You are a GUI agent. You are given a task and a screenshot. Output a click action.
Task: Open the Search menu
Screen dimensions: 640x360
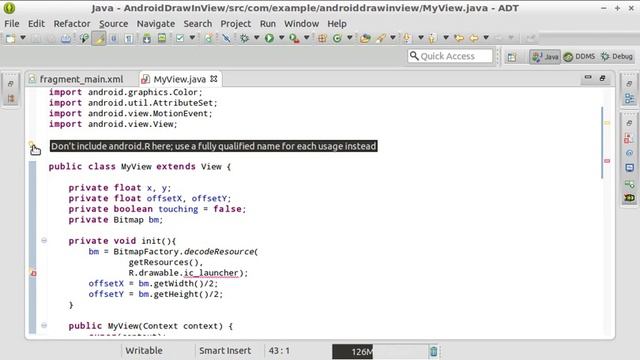(x=198, y=24)
